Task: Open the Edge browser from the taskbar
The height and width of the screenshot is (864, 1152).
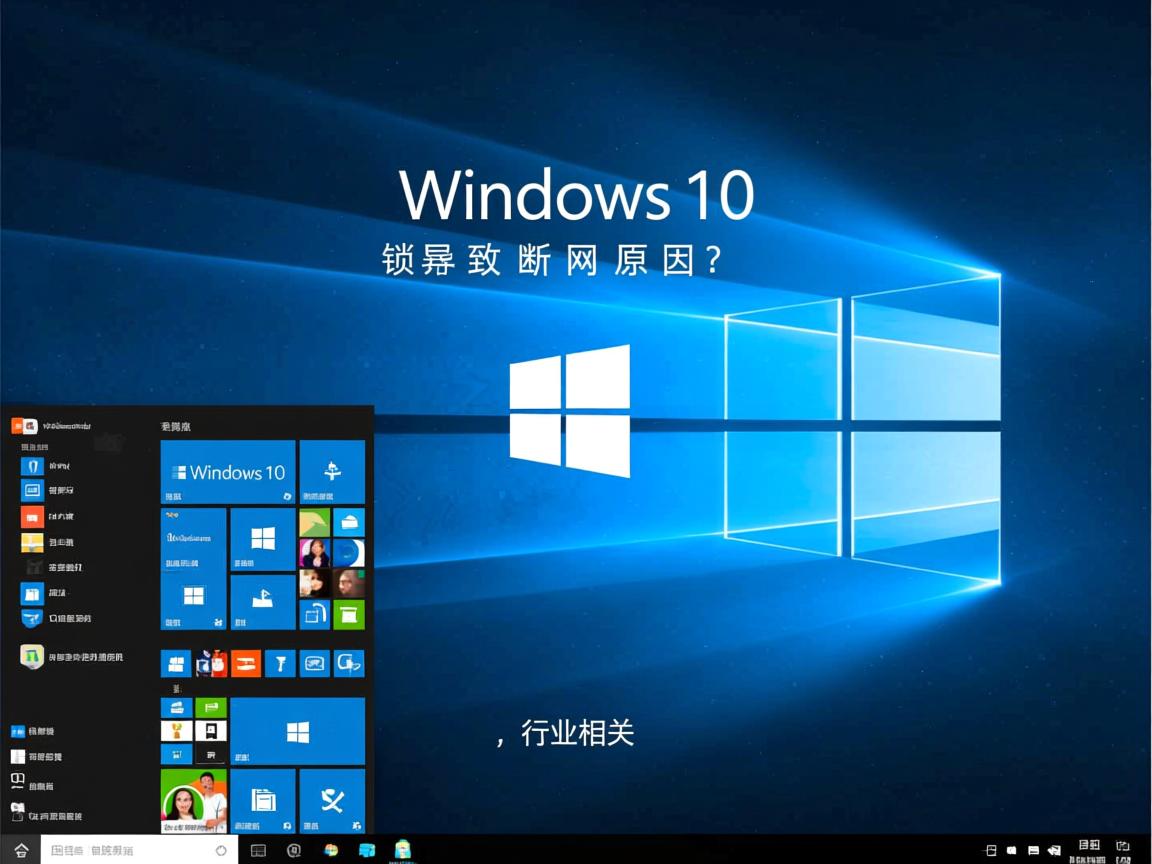Action: pyautogui.click(x=293, y=850)
